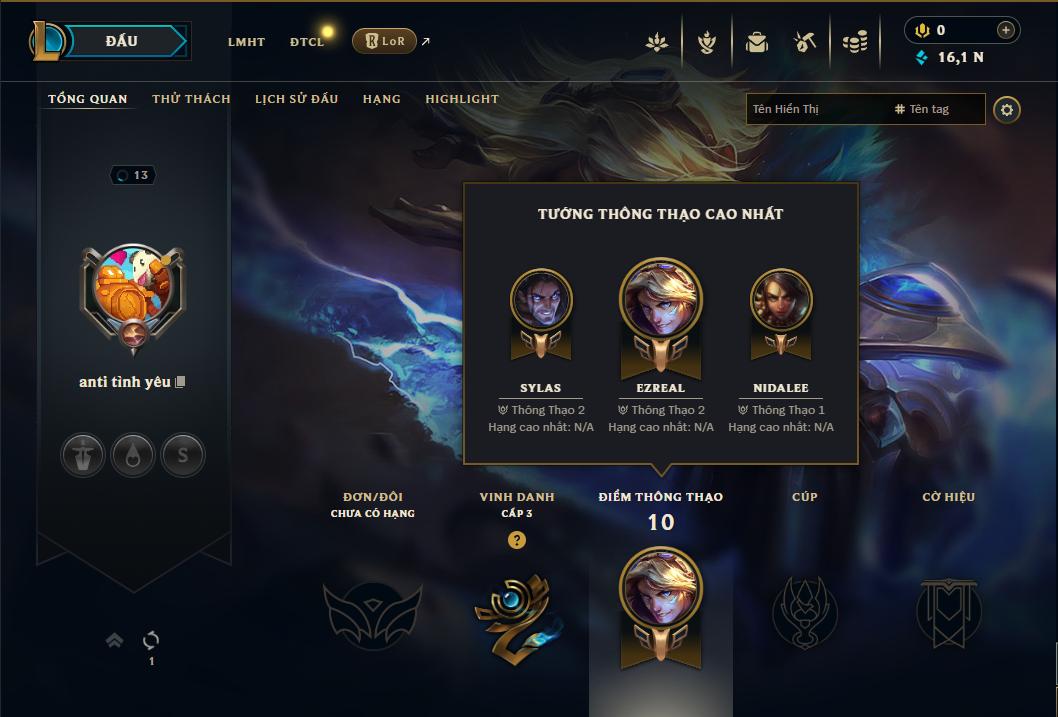Open the Champion Mastery crest icon in the top bar

(x=706, y=42)
